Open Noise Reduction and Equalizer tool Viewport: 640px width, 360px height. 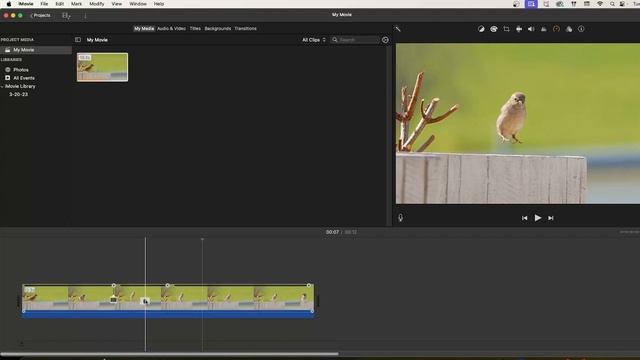pos(544,29)
